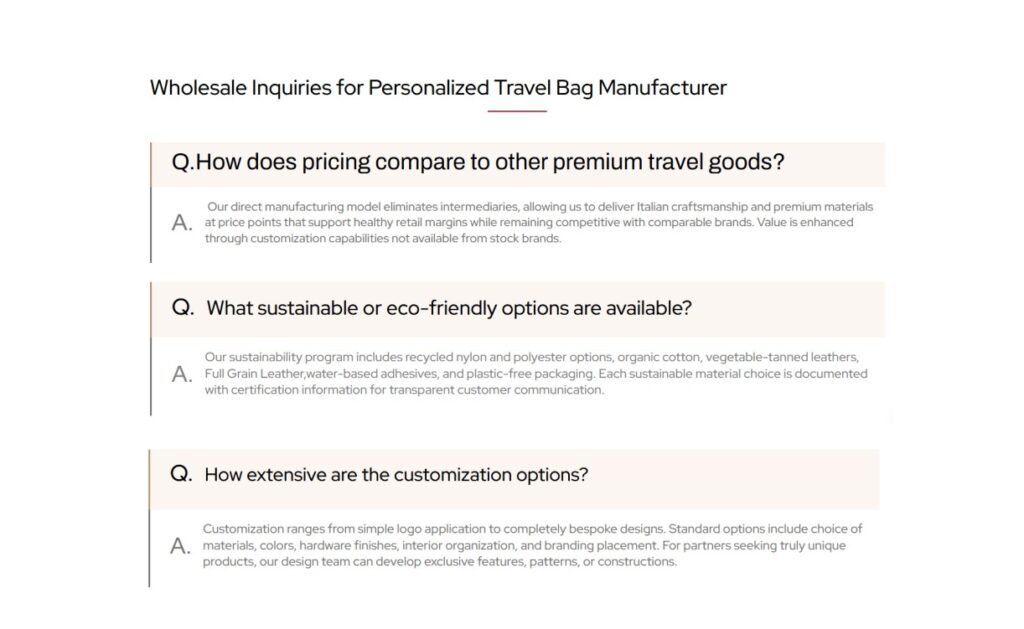Click the Q. marker beside the customization question
1024x629 pixels.
[x=181, y=474]
